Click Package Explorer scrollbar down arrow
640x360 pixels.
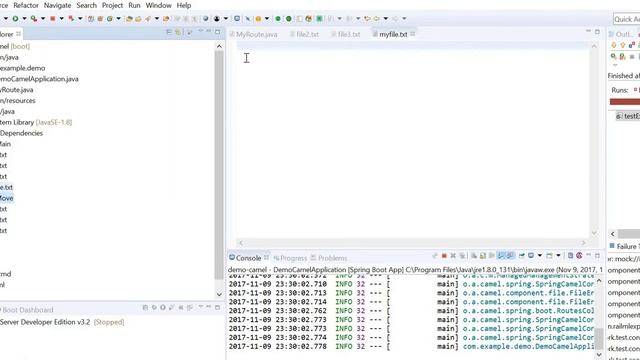[x=219, y=294]
